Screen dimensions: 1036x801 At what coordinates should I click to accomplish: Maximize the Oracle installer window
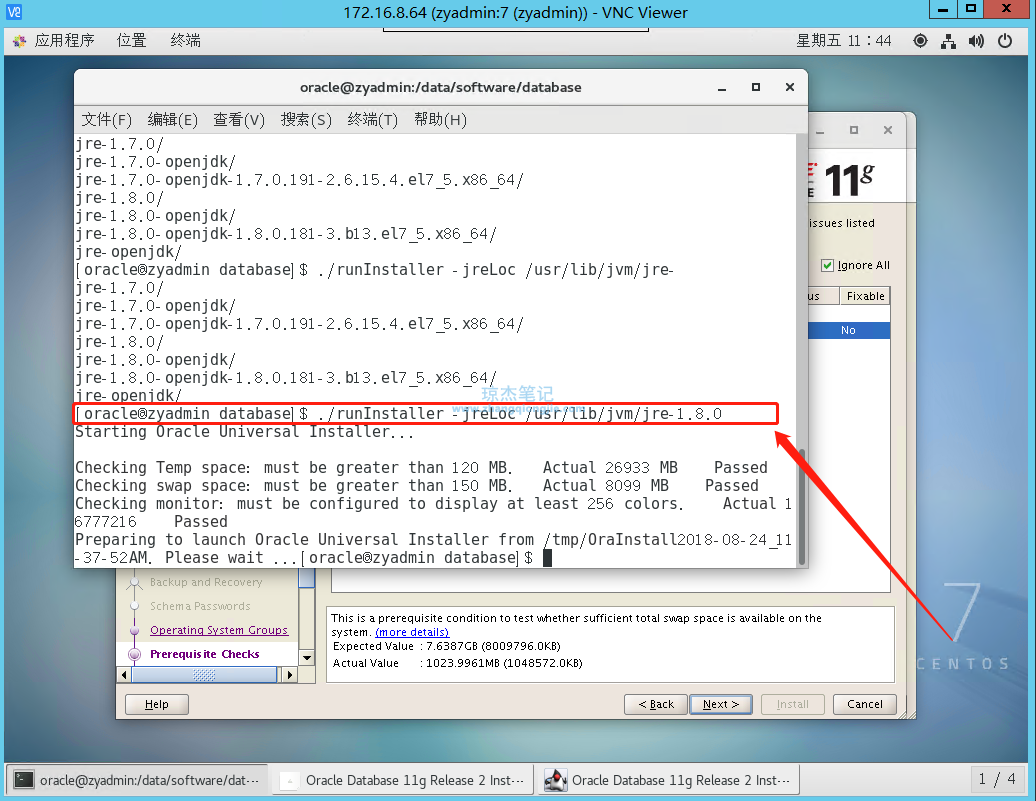pos(854,130)
